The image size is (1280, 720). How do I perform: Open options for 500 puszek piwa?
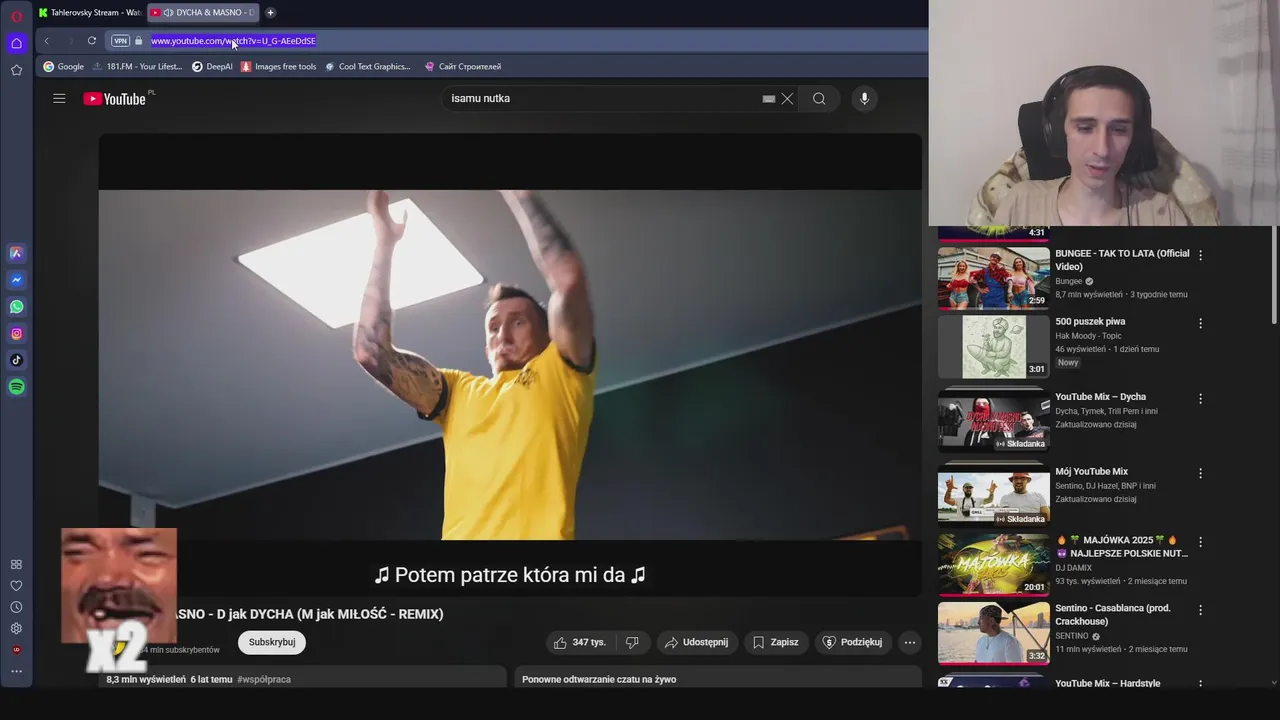coord(1200,323)
